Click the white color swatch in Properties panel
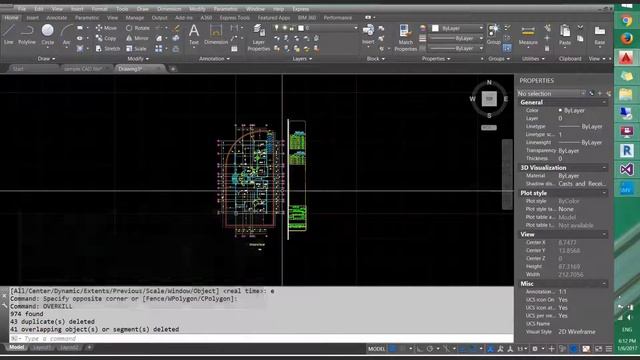The image size is (640, 360). (x=436, y=28)
